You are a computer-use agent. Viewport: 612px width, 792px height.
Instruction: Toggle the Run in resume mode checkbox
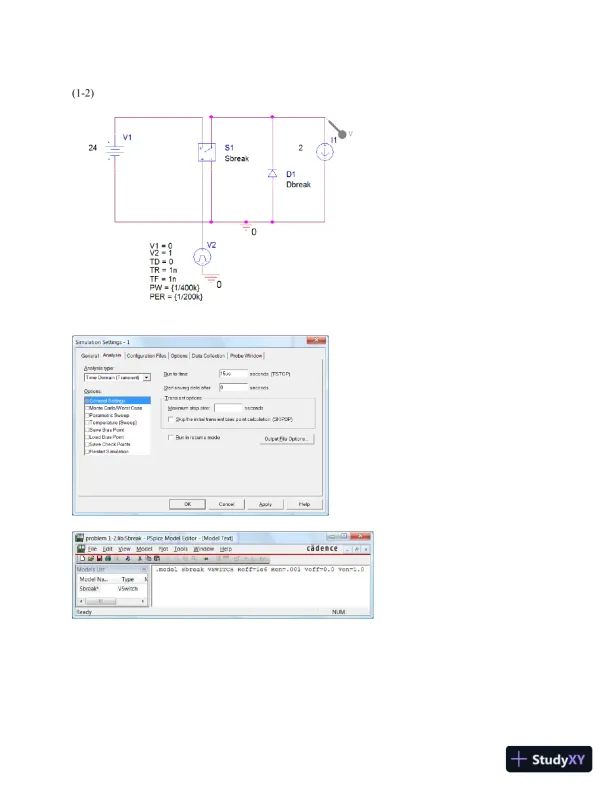click(170, 438)
